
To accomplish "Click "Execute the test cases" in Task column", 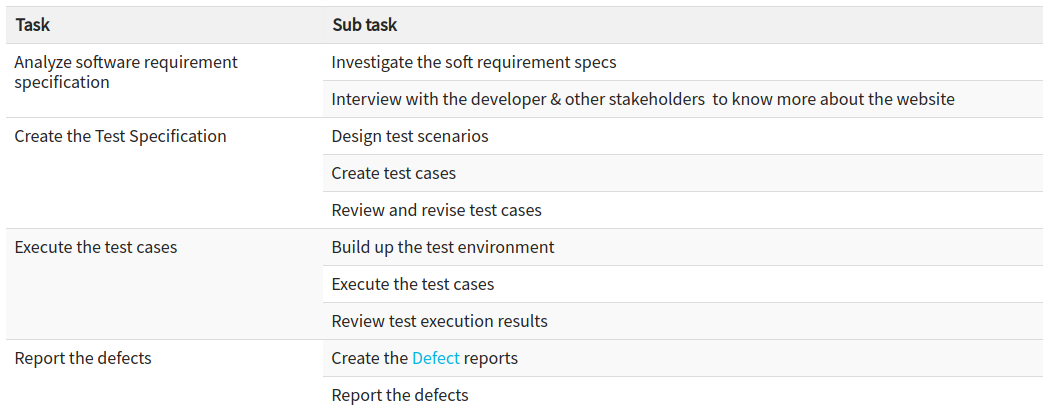I will [96, 247].
